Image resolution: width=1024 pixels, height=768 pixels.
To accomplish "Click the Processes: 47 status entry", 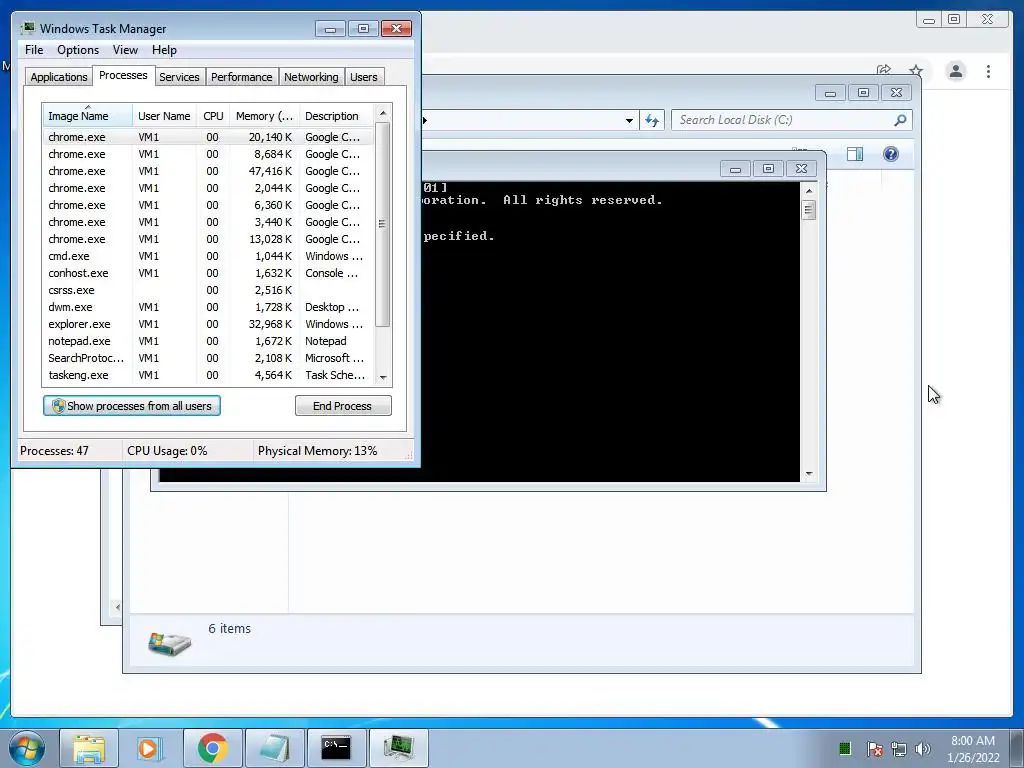I will 54,451.
